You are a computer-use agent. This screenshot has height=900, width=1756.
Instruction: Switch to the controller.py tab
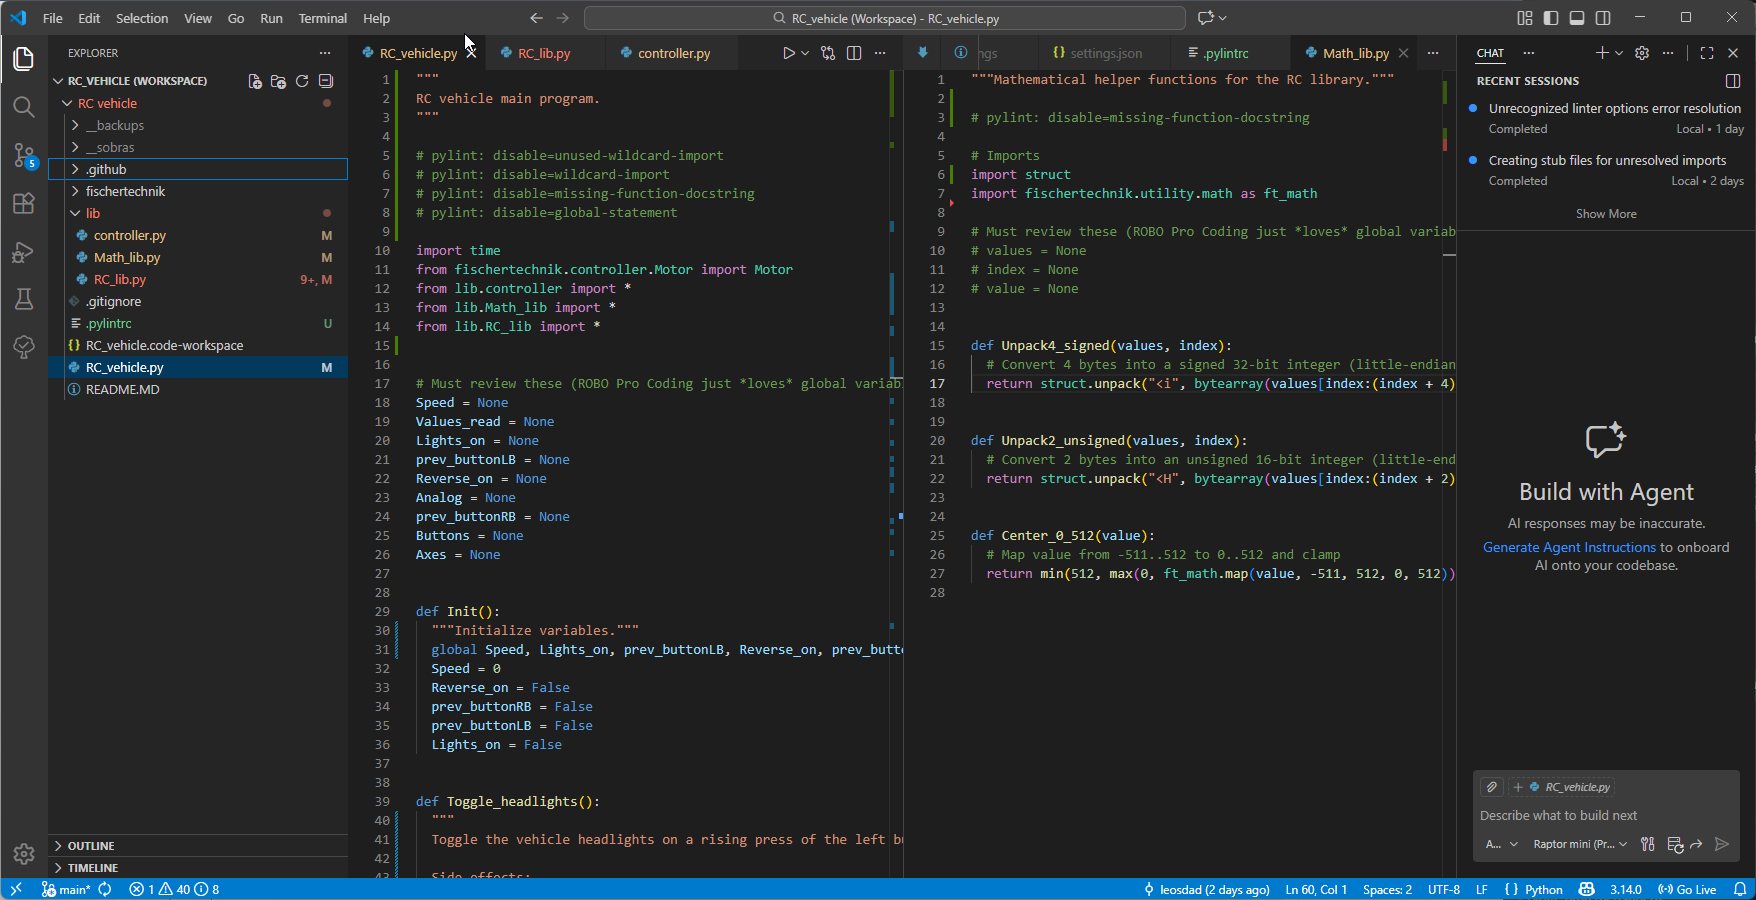673,53
